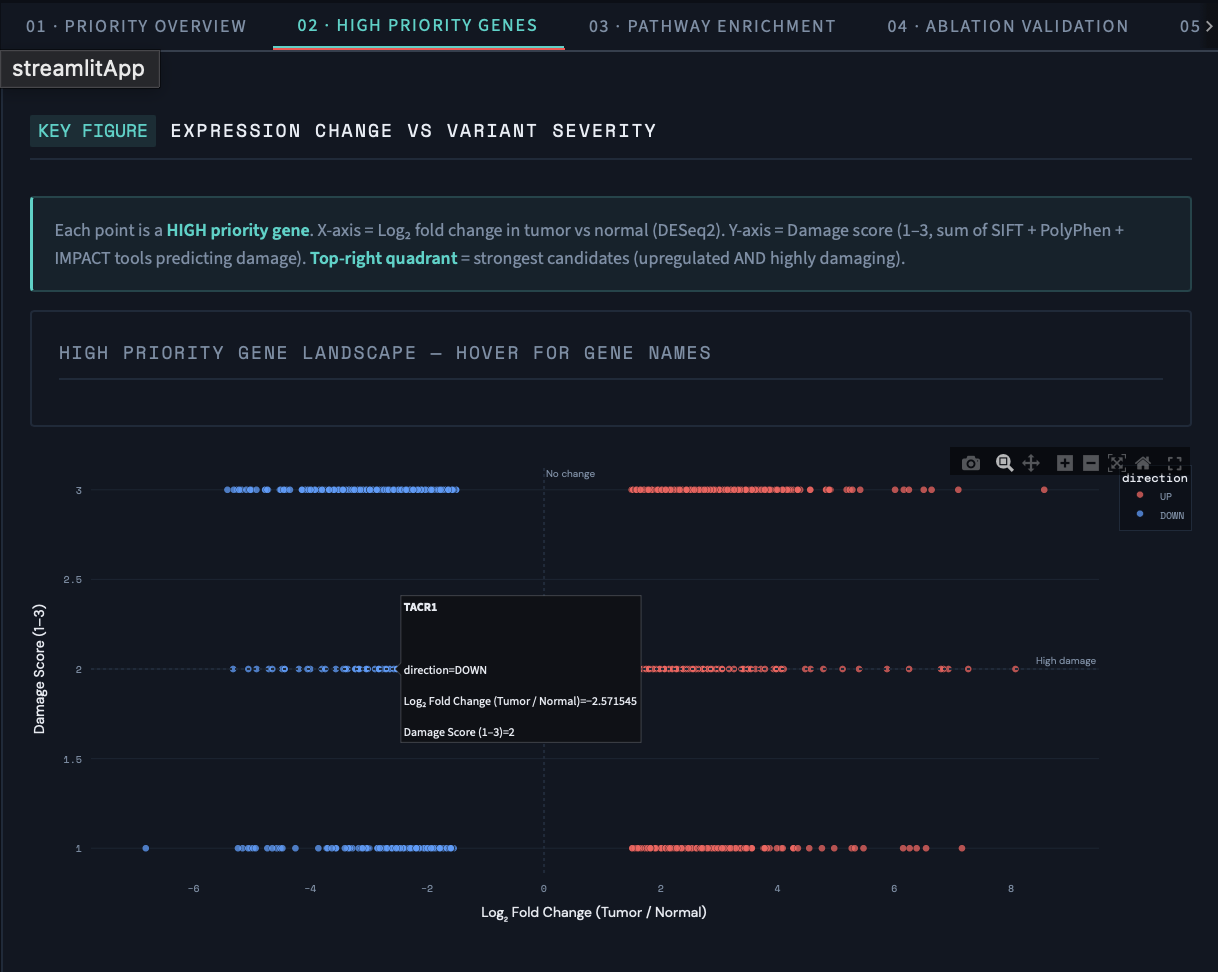Click 'HIGH priority gene' highlighted text
The width and height of the screenshot is (1218, 972).
coord(238,230)
